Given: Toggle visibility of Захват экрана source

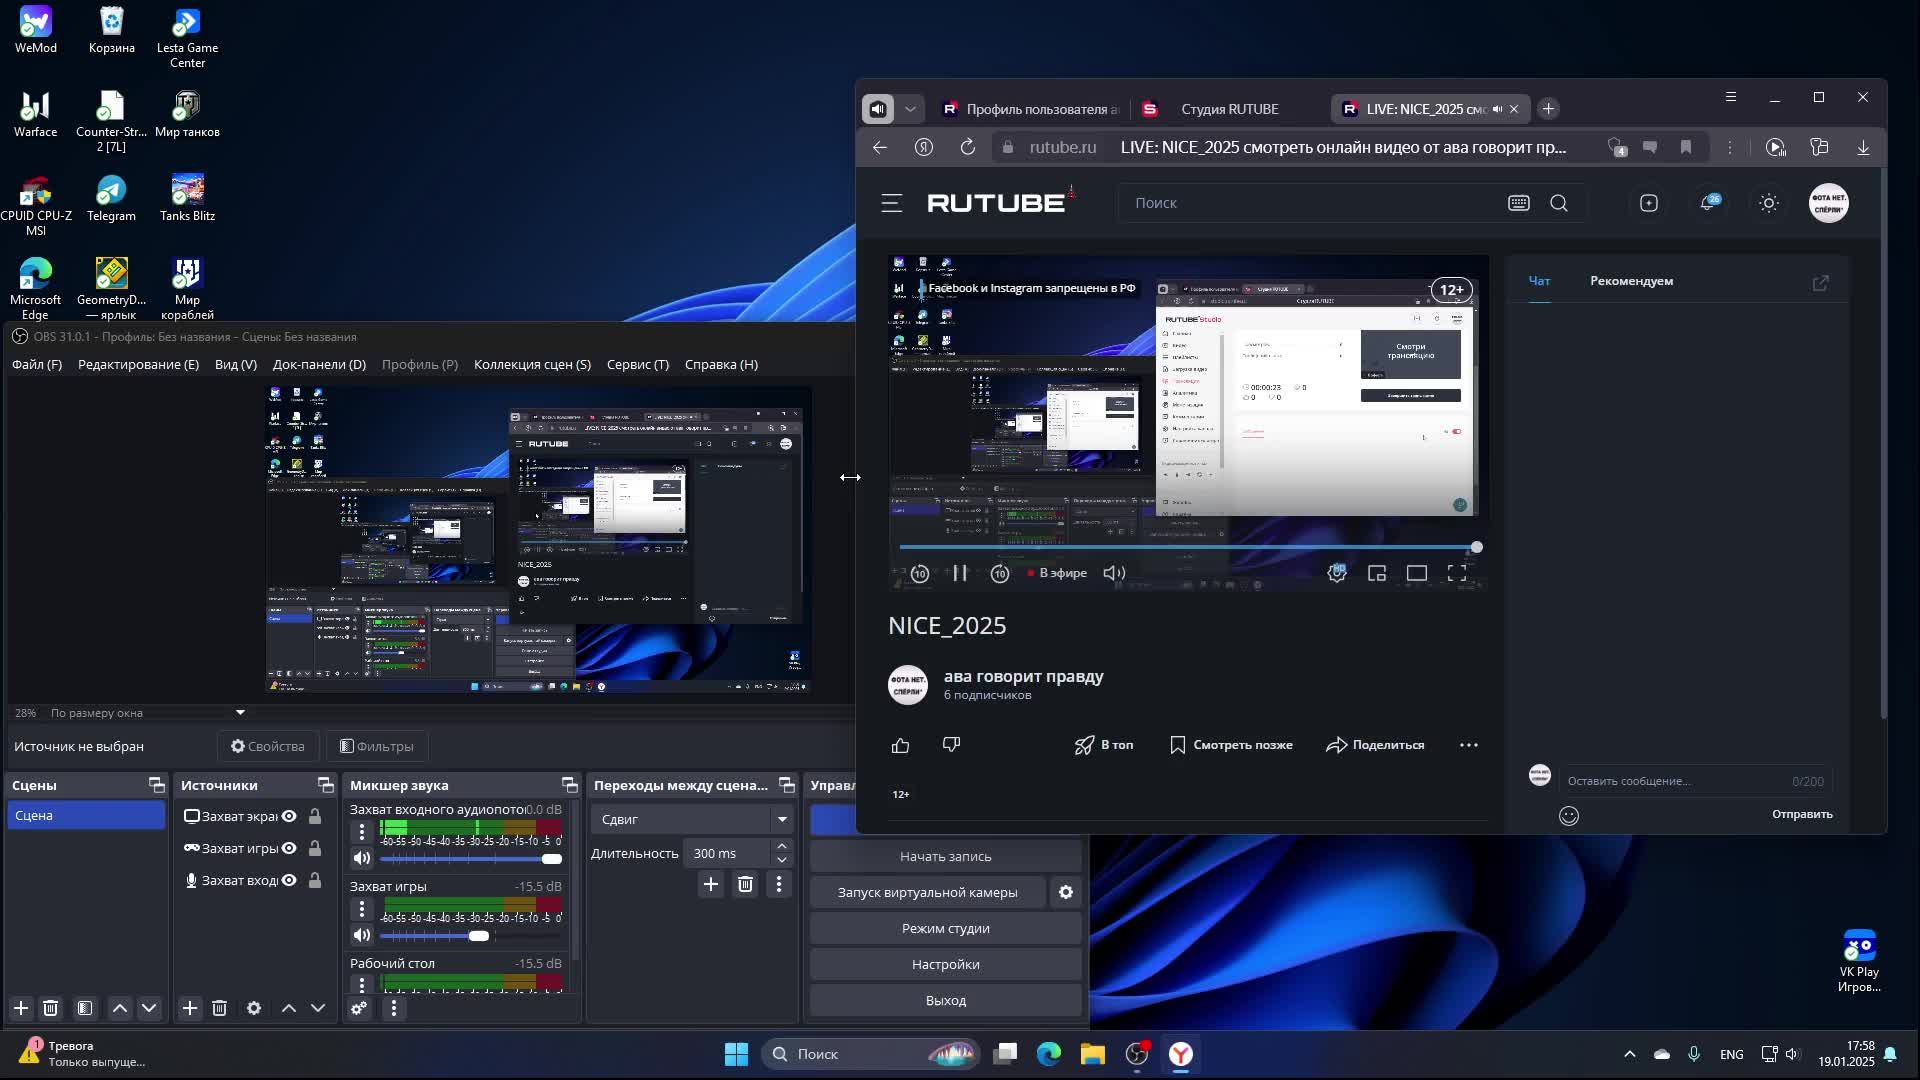Looking at the screenshot, I should pyautogui.click(x=289, y=816).
